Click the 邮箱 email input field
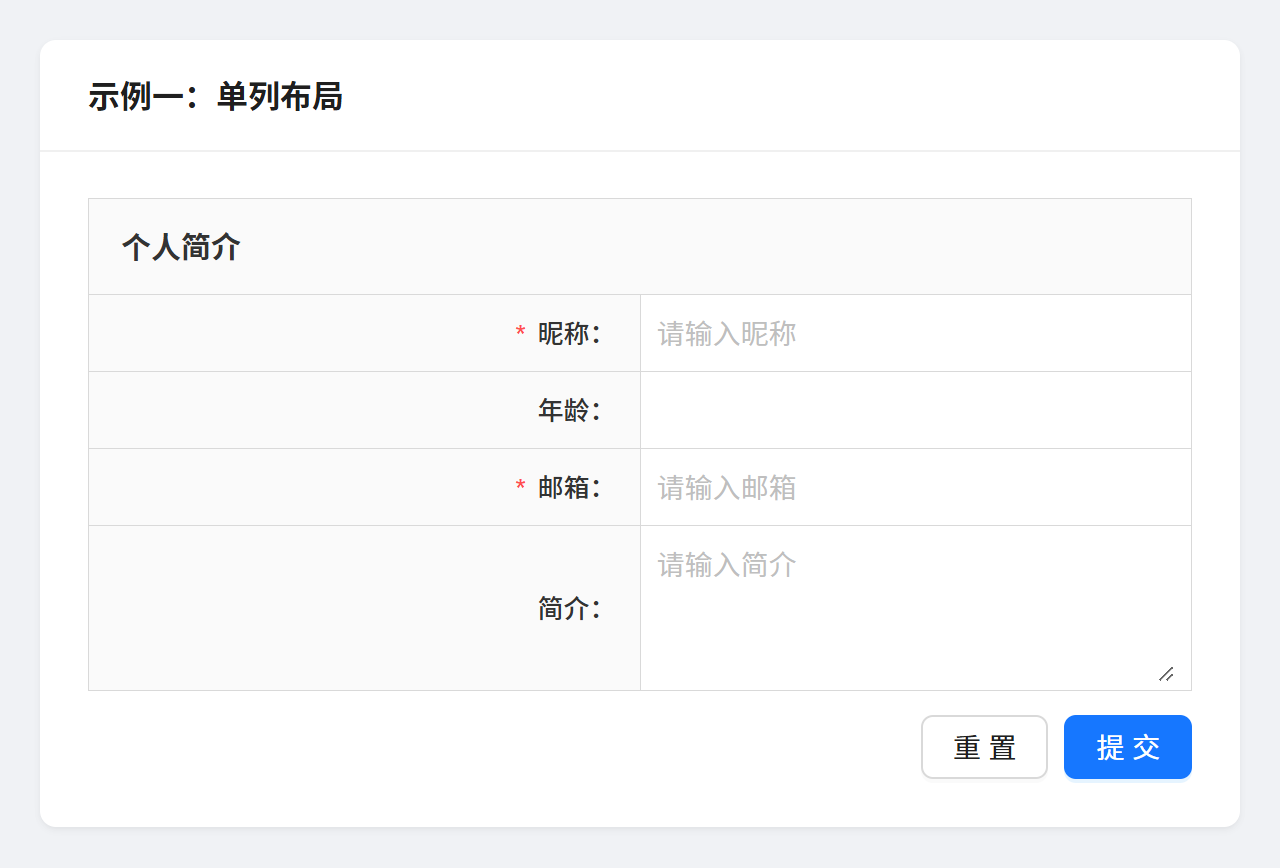 pos(915,487)
